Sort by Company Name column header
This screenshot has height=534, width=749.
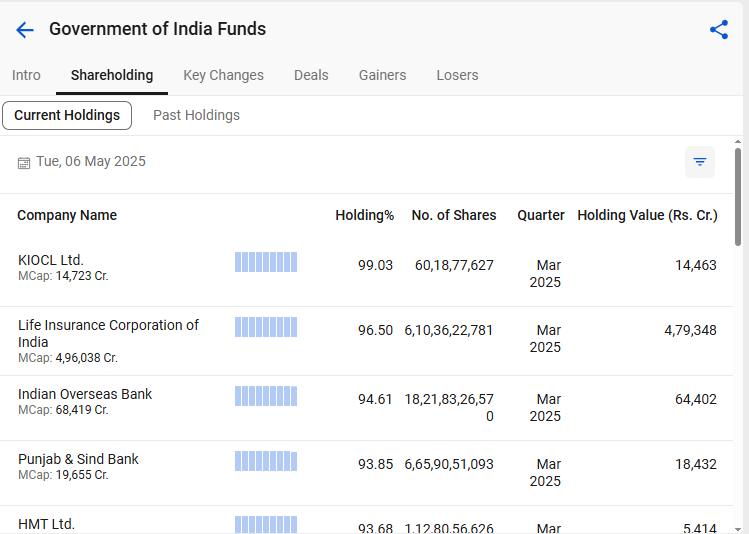tap(67, 215)
